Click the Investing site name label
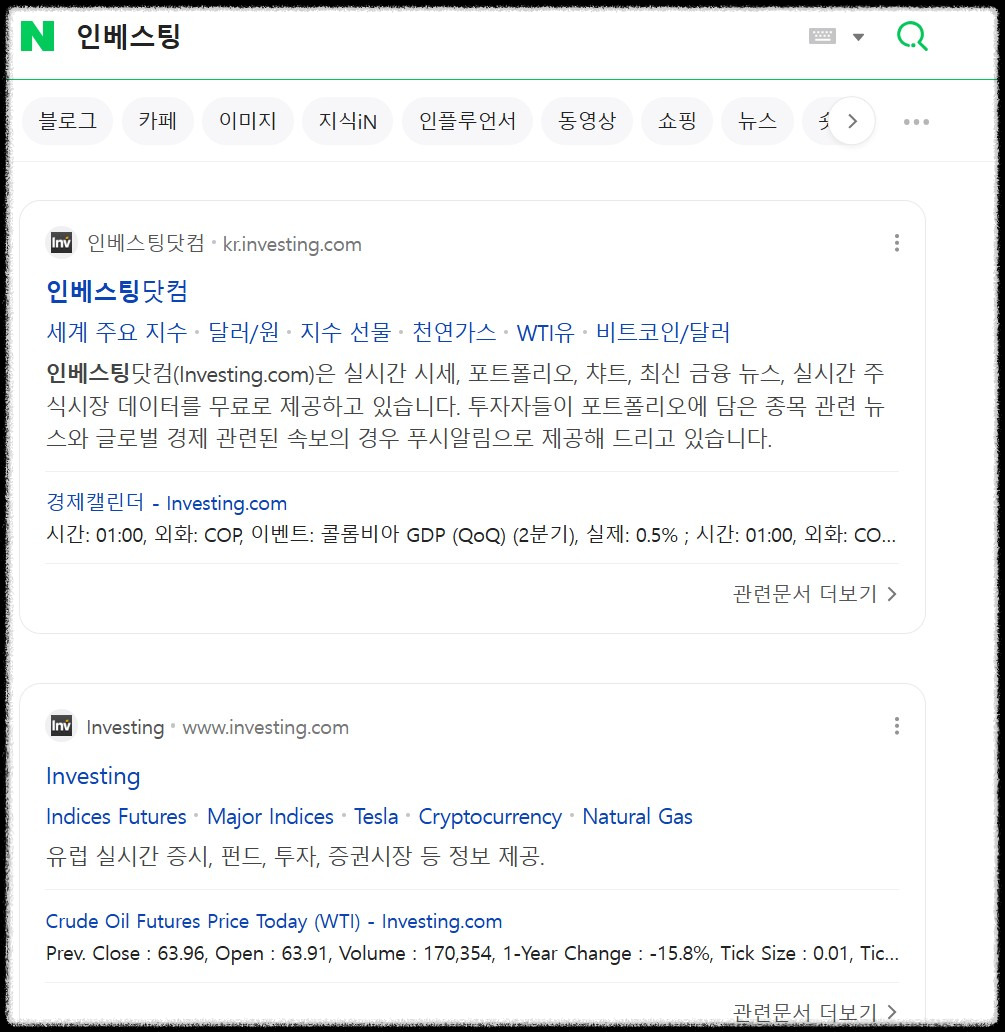This screenshot has width=1005, height=1032. 125,727
